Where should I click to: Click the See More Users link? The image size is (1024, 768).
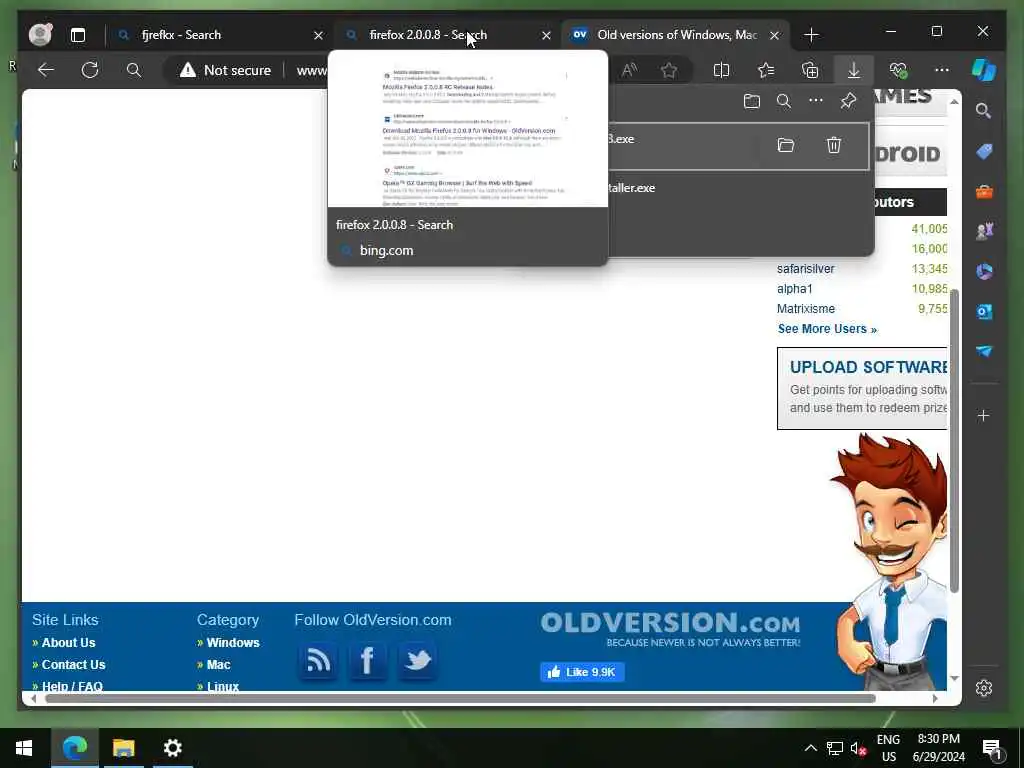[x=827, y=328]
